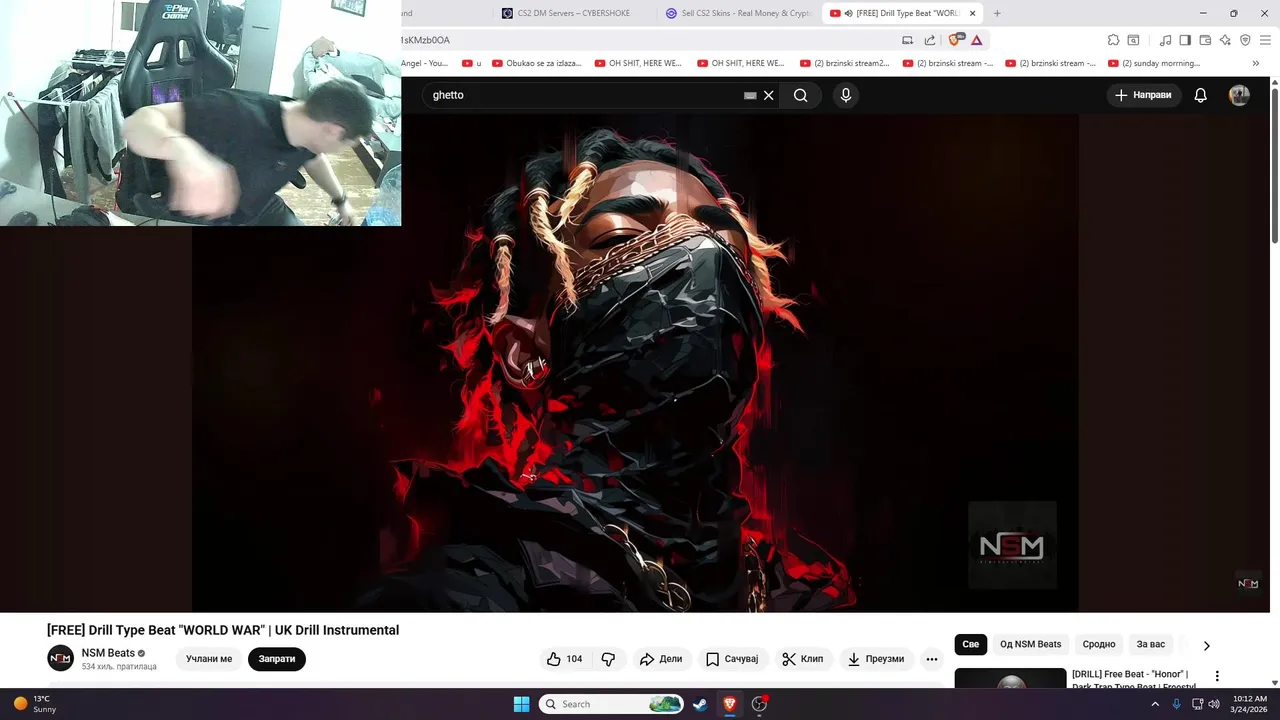Open the Brave main hamburger menu
The image size is (1280, 720).
pyautogui.click(x=1266, y=40)
